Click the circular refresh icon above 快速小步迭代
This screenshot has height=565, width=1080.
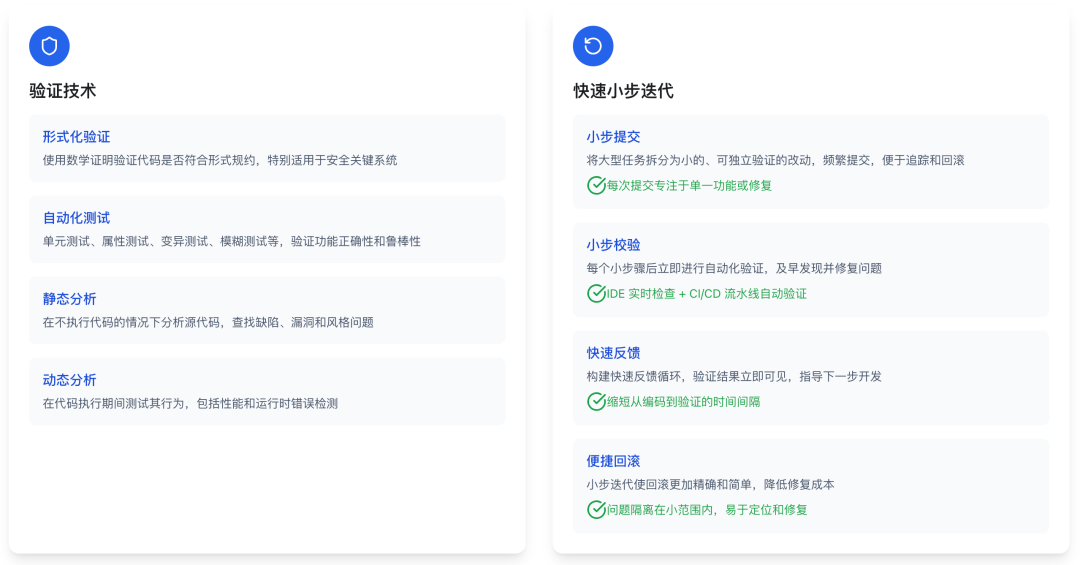[593, 46]
